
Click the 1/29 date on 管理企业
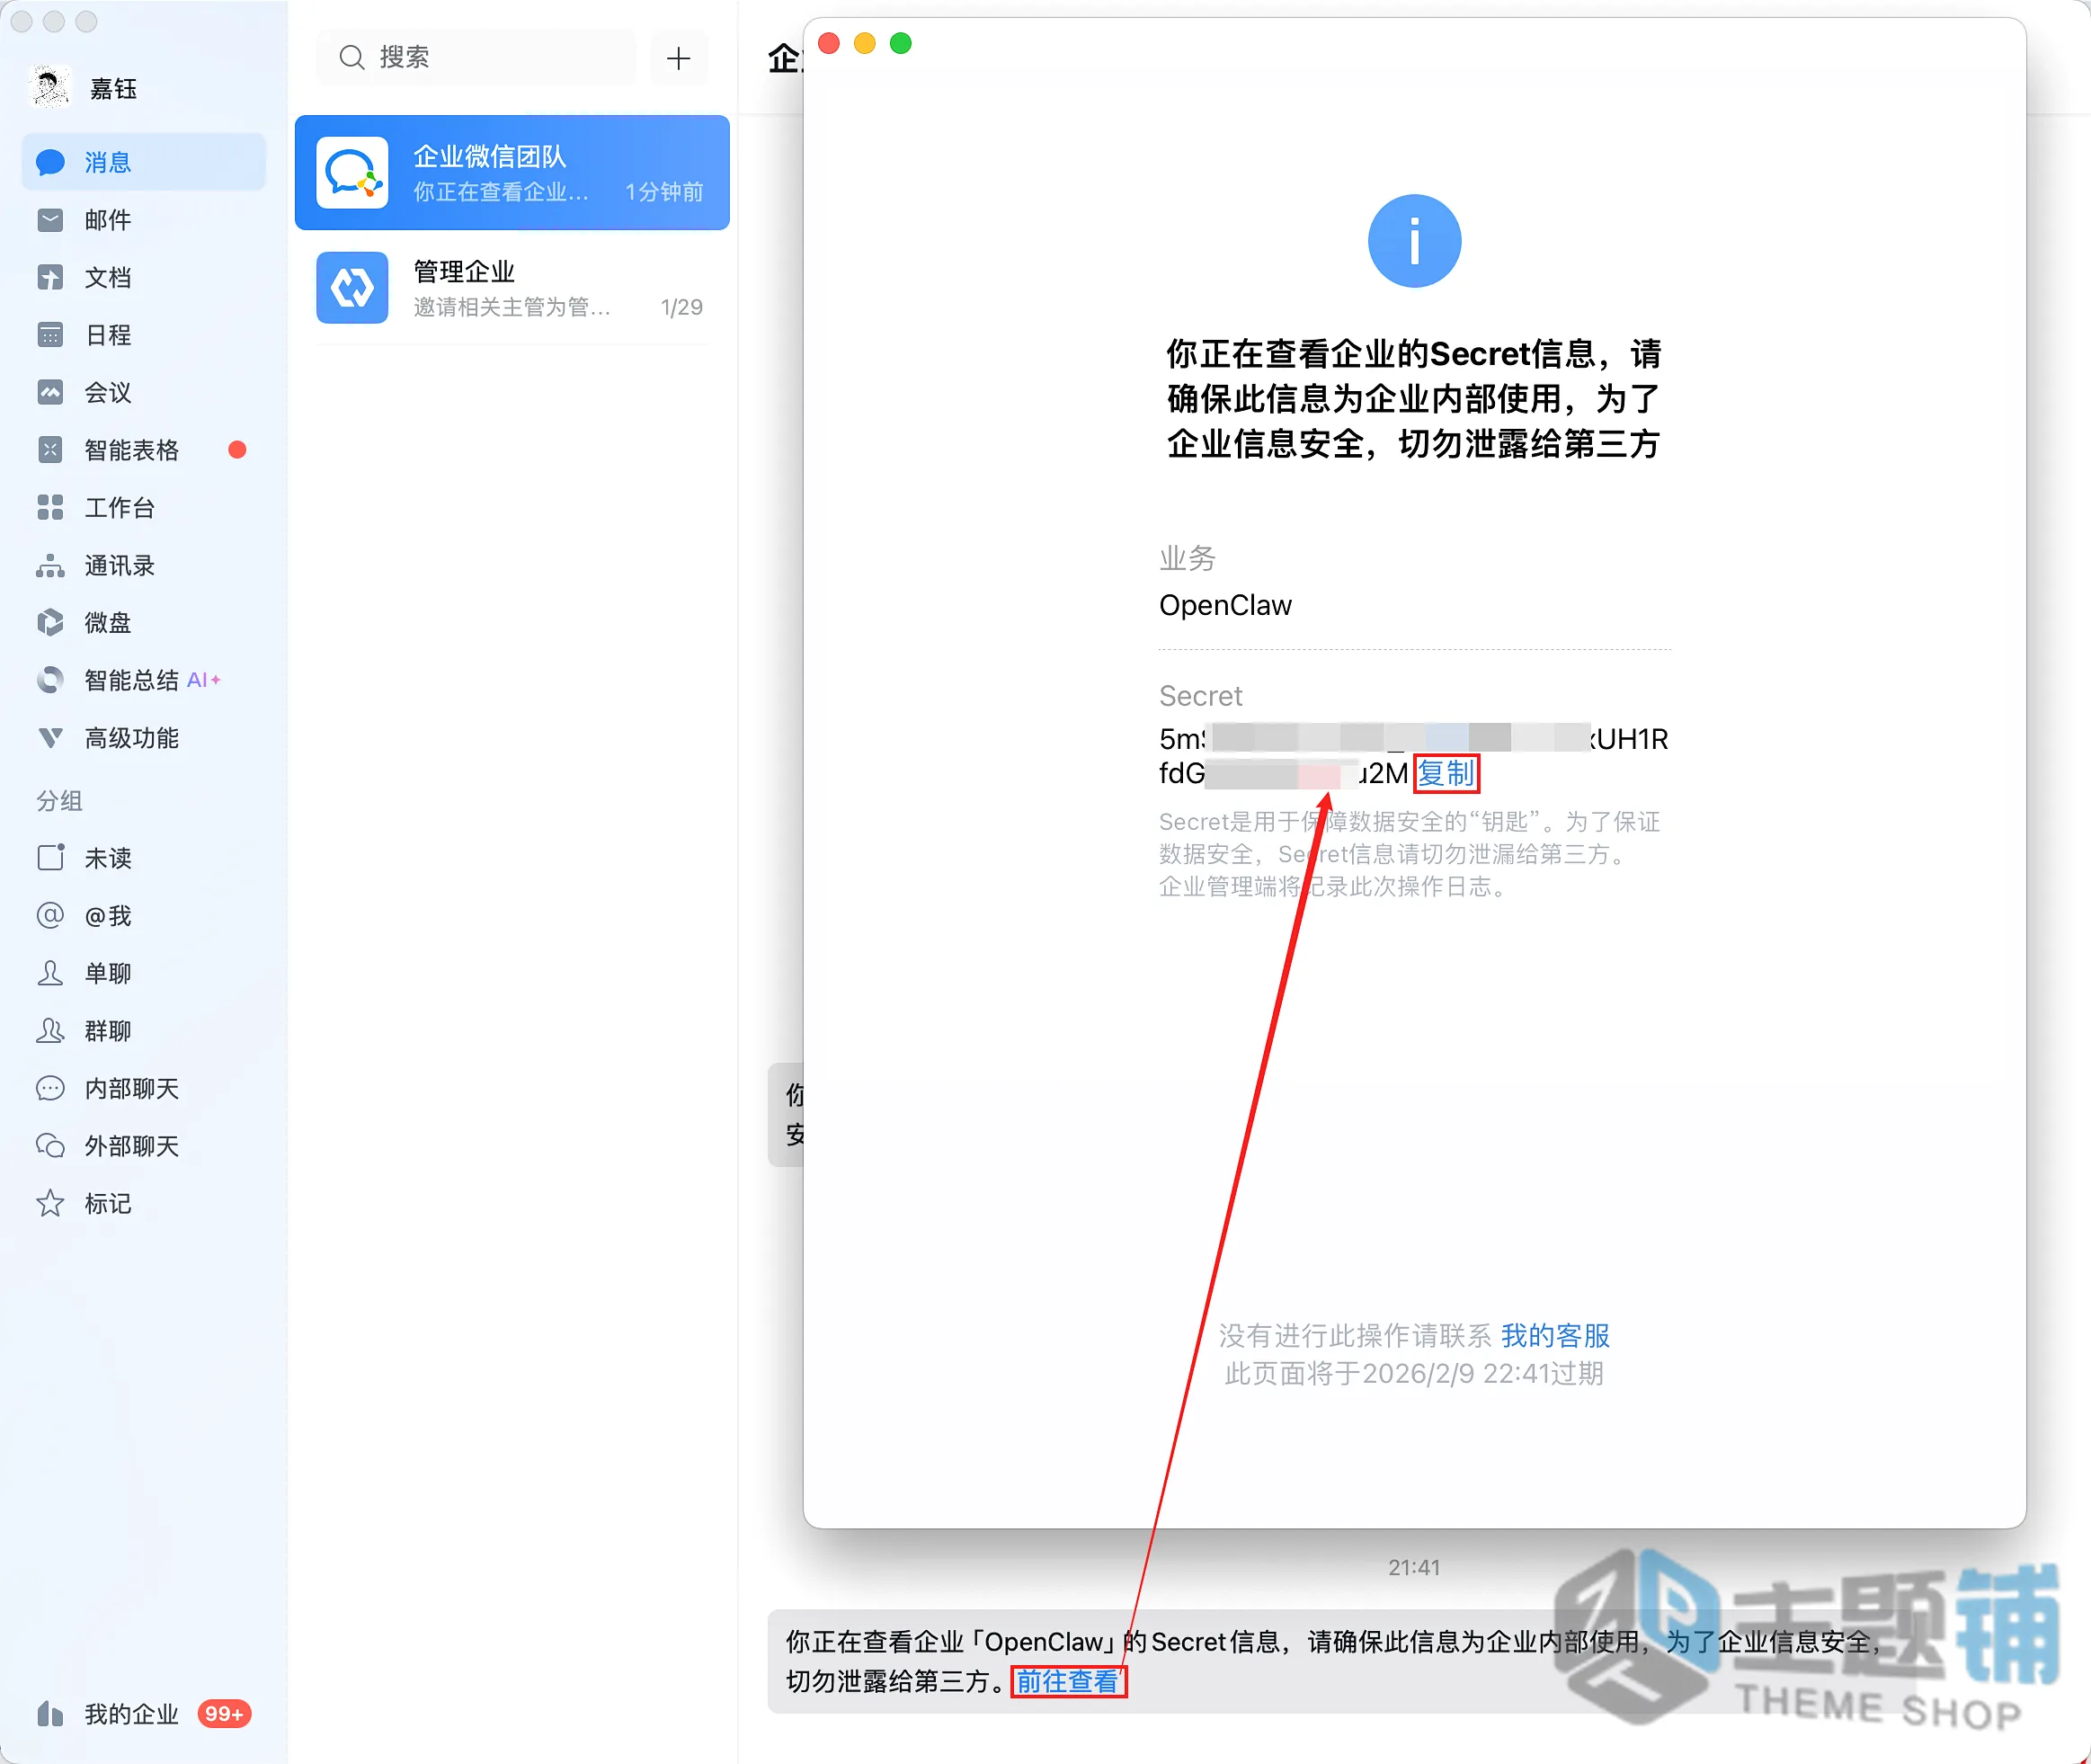coord(681,307)
